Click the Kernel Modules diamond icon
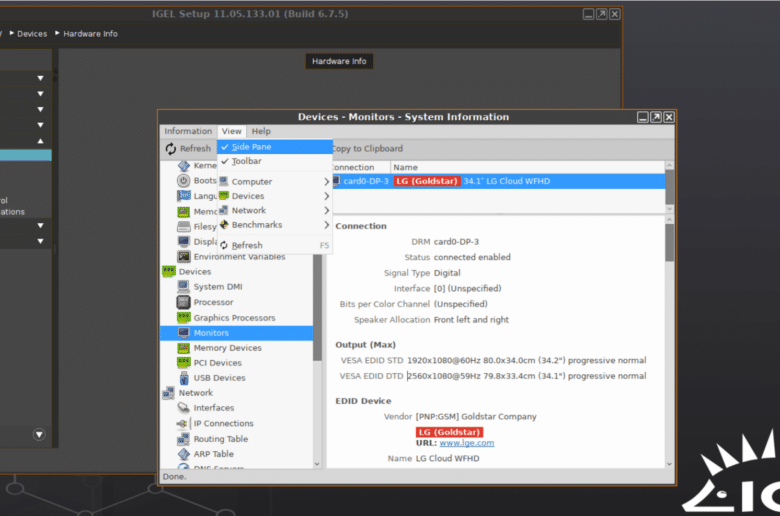 tap(184, 165)
